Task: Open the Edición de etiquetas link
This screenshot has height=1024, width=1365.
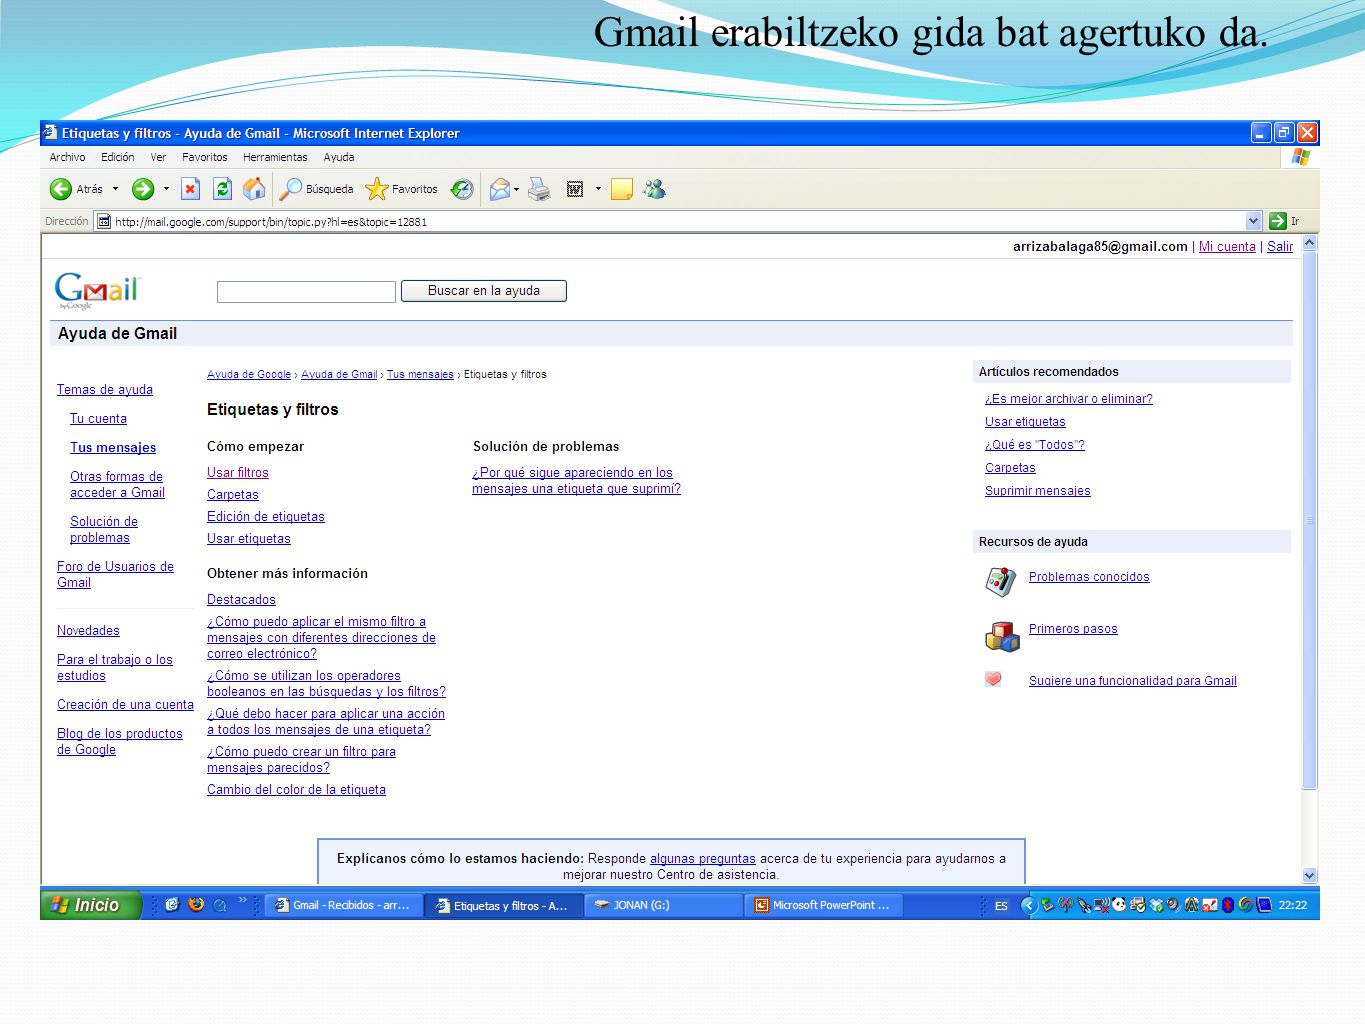Action: pos(266,516)
